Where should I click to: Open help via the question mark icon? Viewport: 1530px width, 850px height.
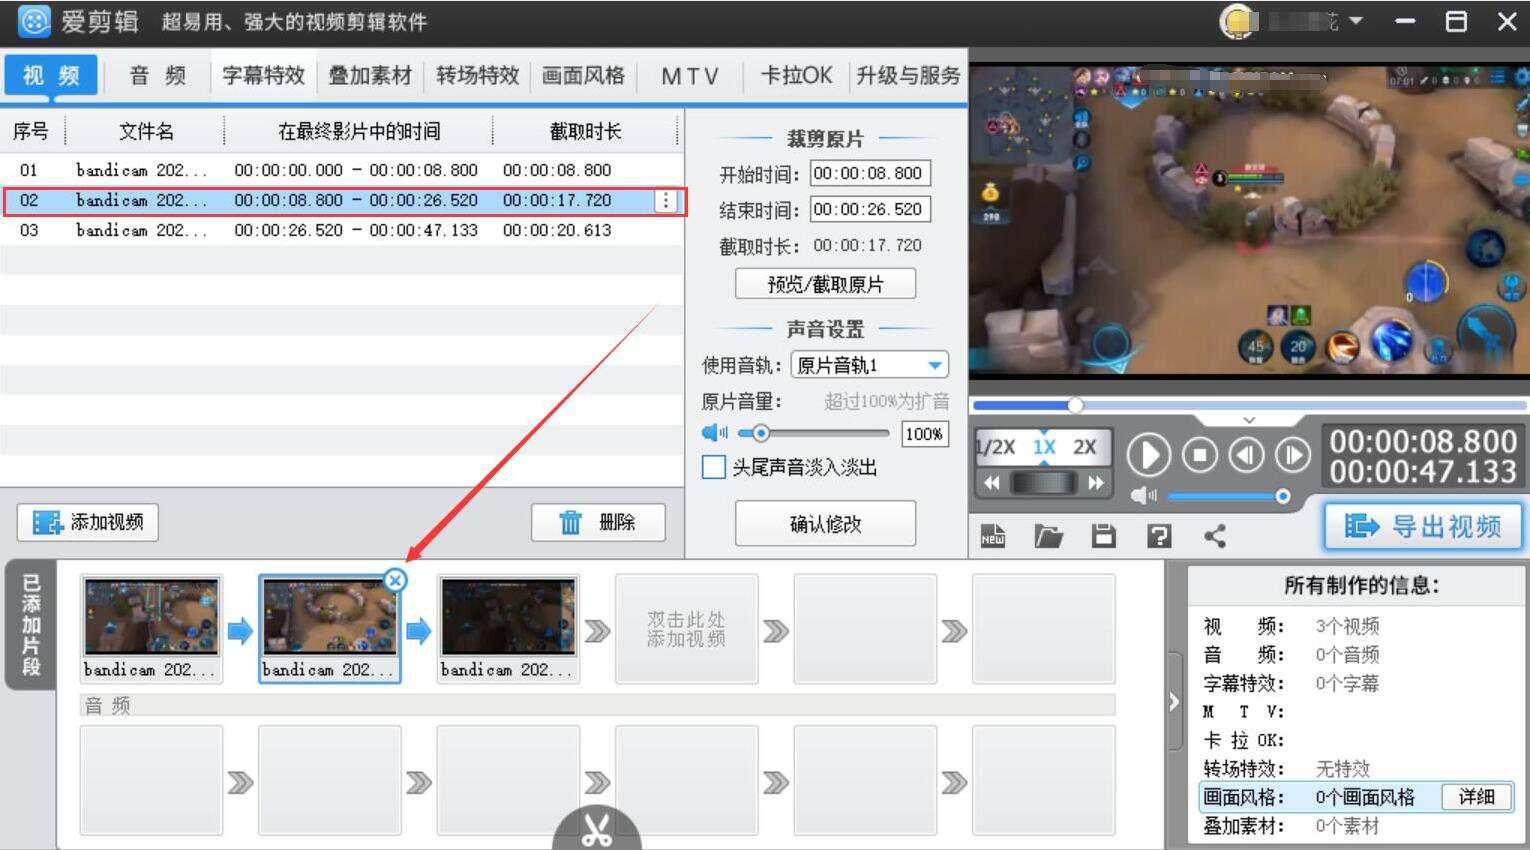point(1159,536)
